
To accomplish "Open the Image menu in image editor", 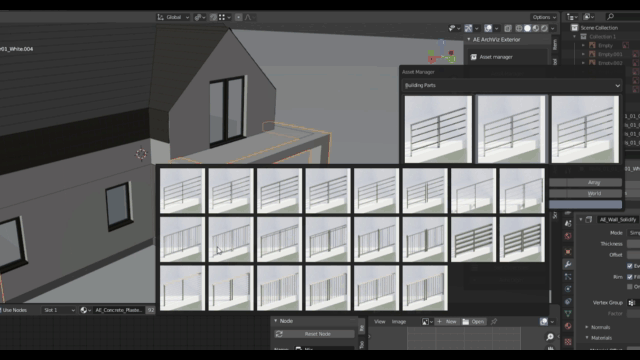I will [x=399, y=322].
